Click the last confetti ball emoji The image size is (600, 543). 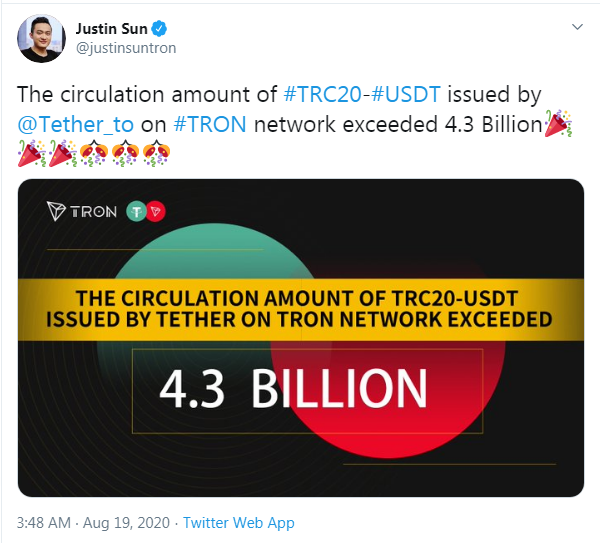[x=156, y=153]
